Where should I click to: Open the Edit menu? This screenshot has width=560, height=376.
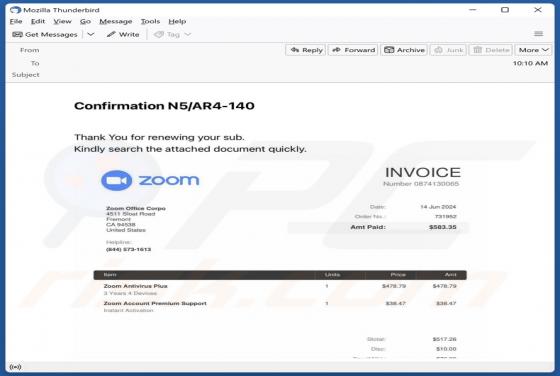(x=38, y=21)
